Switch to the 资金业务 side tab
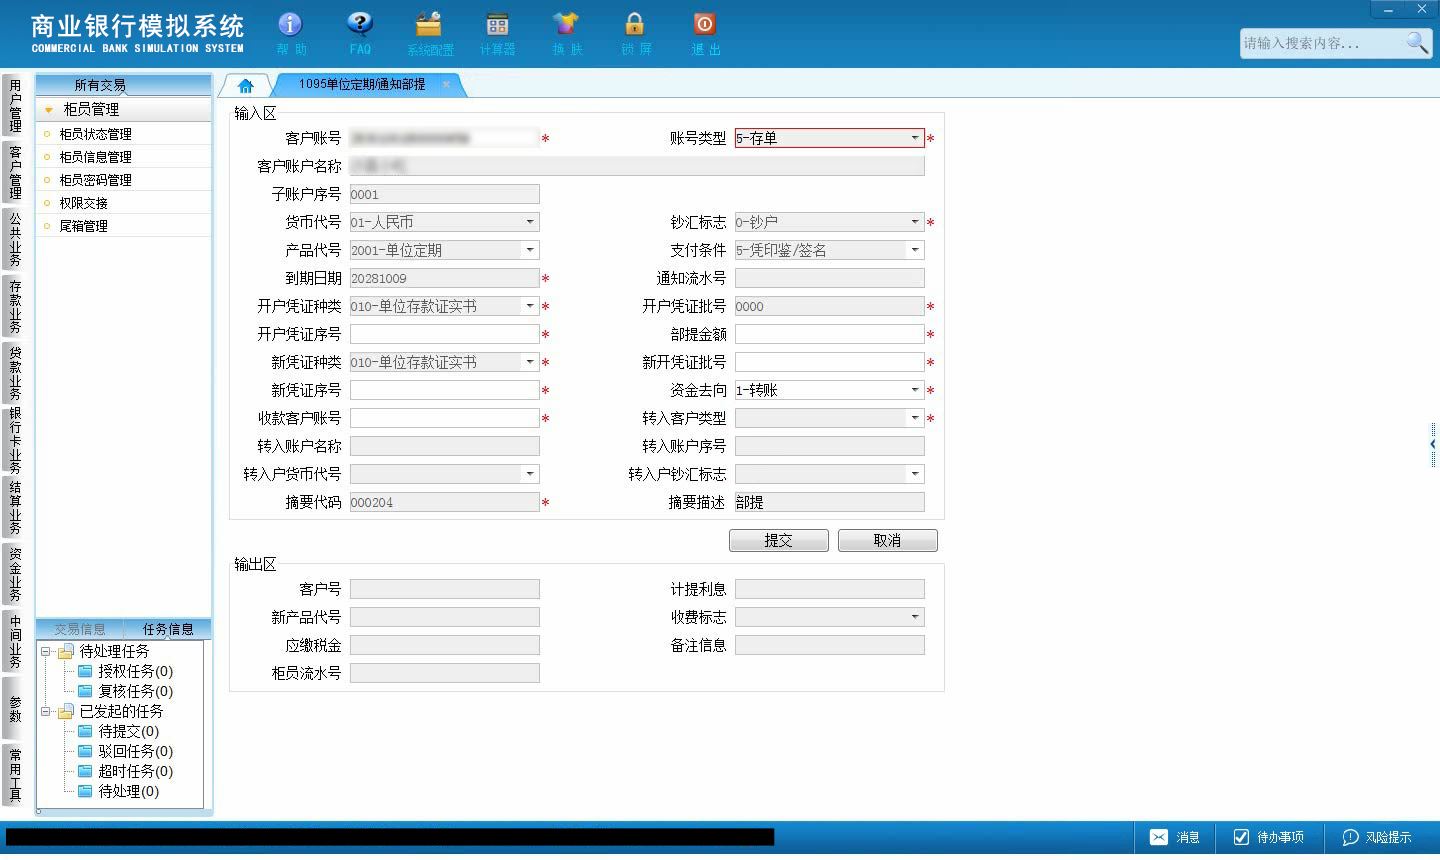 (x=15, y=574)
